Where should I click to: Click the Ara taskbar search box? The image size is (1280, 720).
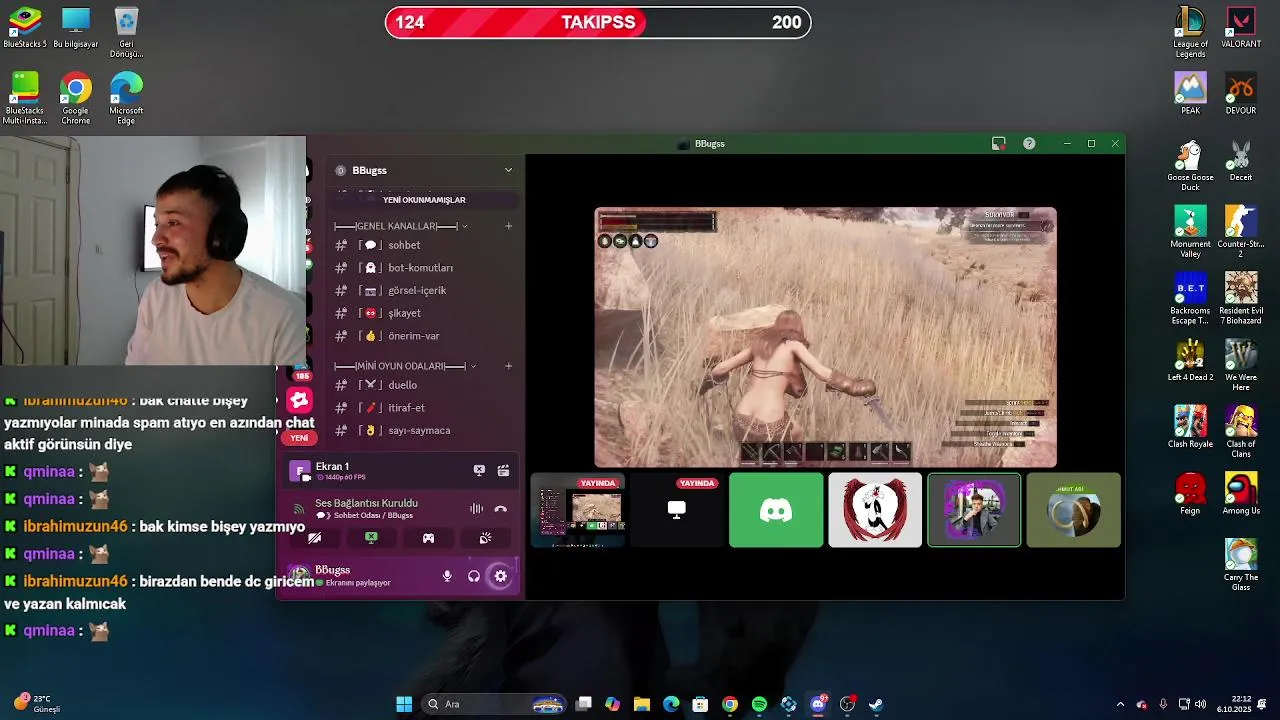tap(495, 704)
